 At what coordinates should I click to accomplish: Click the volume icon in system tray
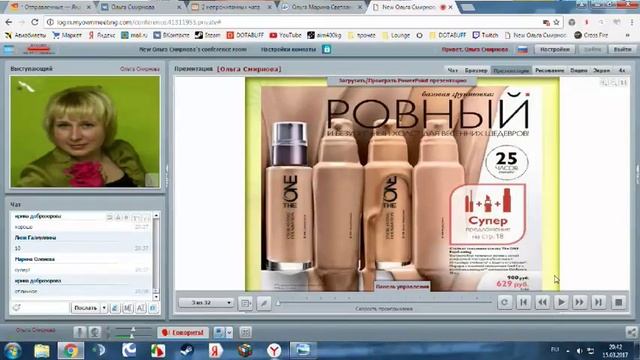coord(579,351)
